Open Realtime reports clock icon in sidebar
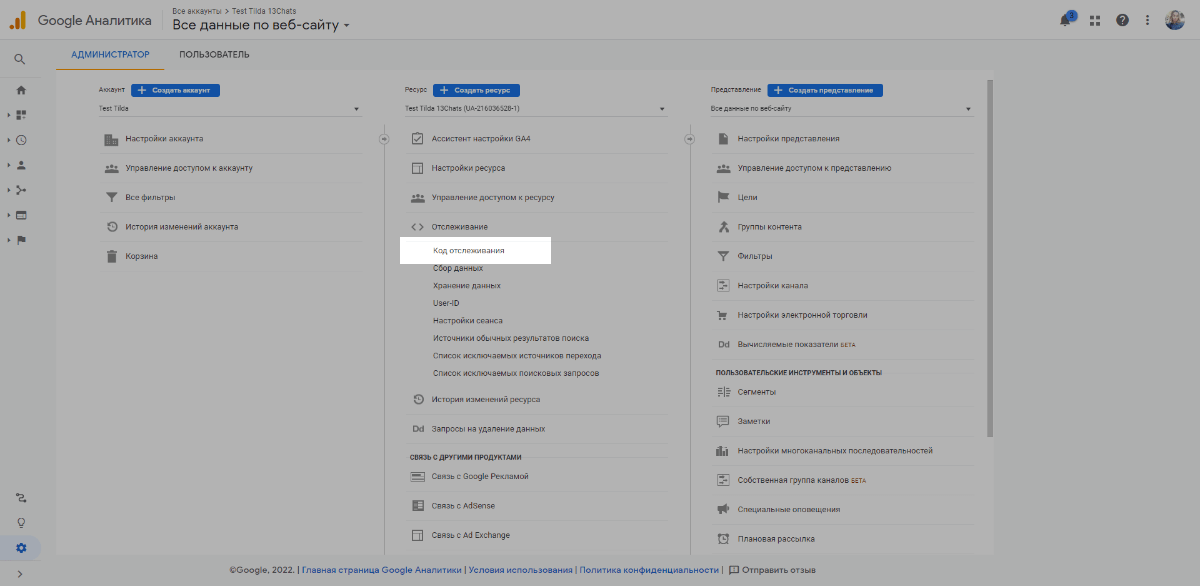The width and height of the screenshot is (1200, 586). pyautogui.click(x=21, y=140)
